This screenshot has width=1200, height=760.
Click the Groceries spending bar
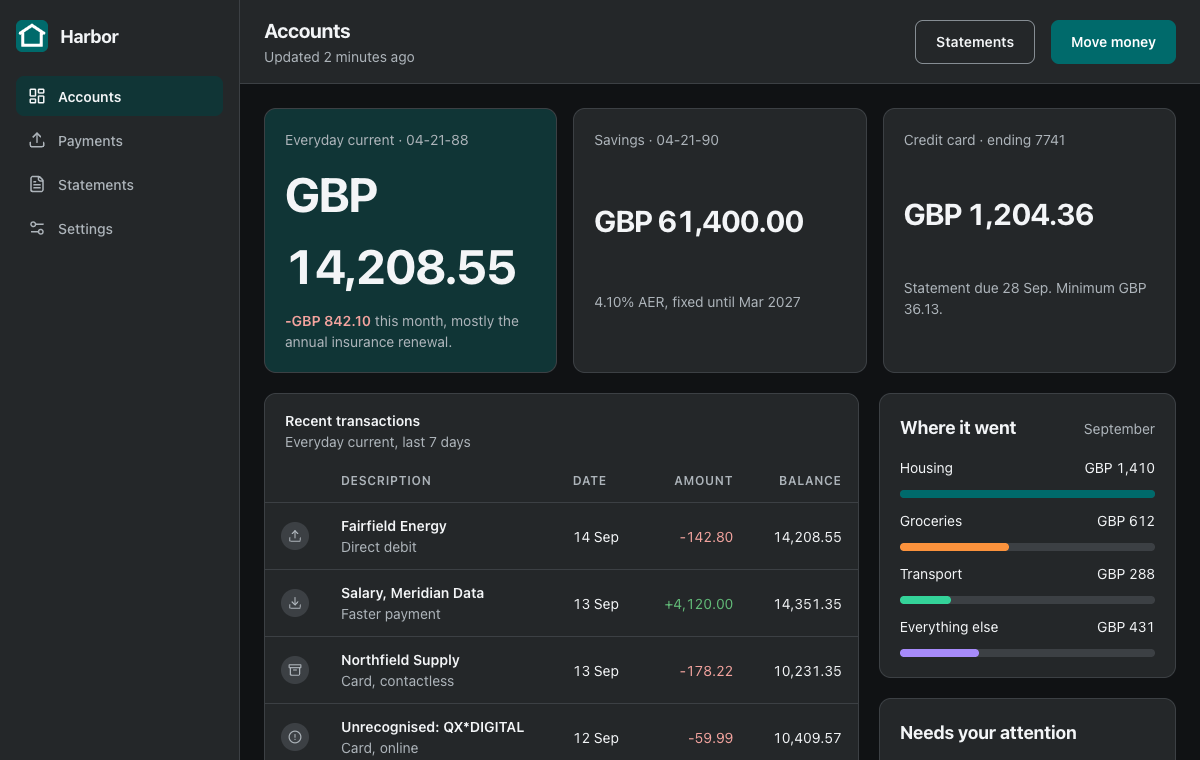1027,546
